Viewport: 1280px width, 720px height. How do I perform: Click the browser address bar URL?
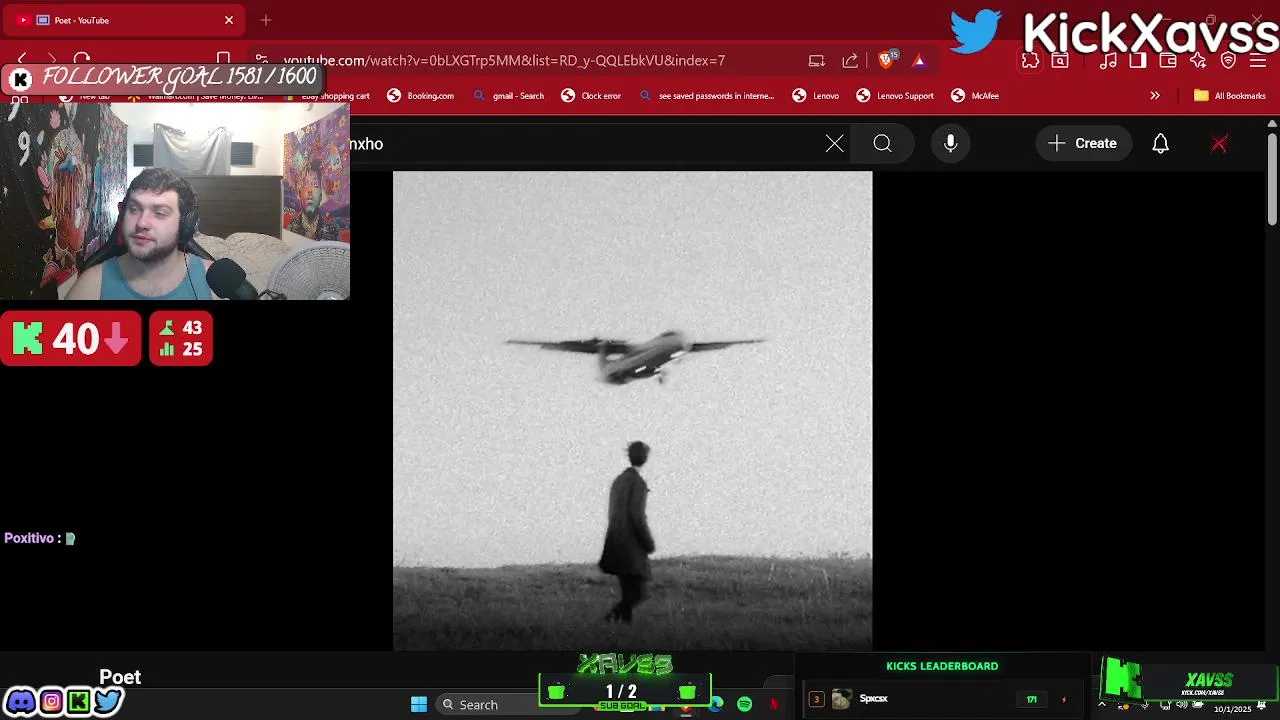coord(504,61)
